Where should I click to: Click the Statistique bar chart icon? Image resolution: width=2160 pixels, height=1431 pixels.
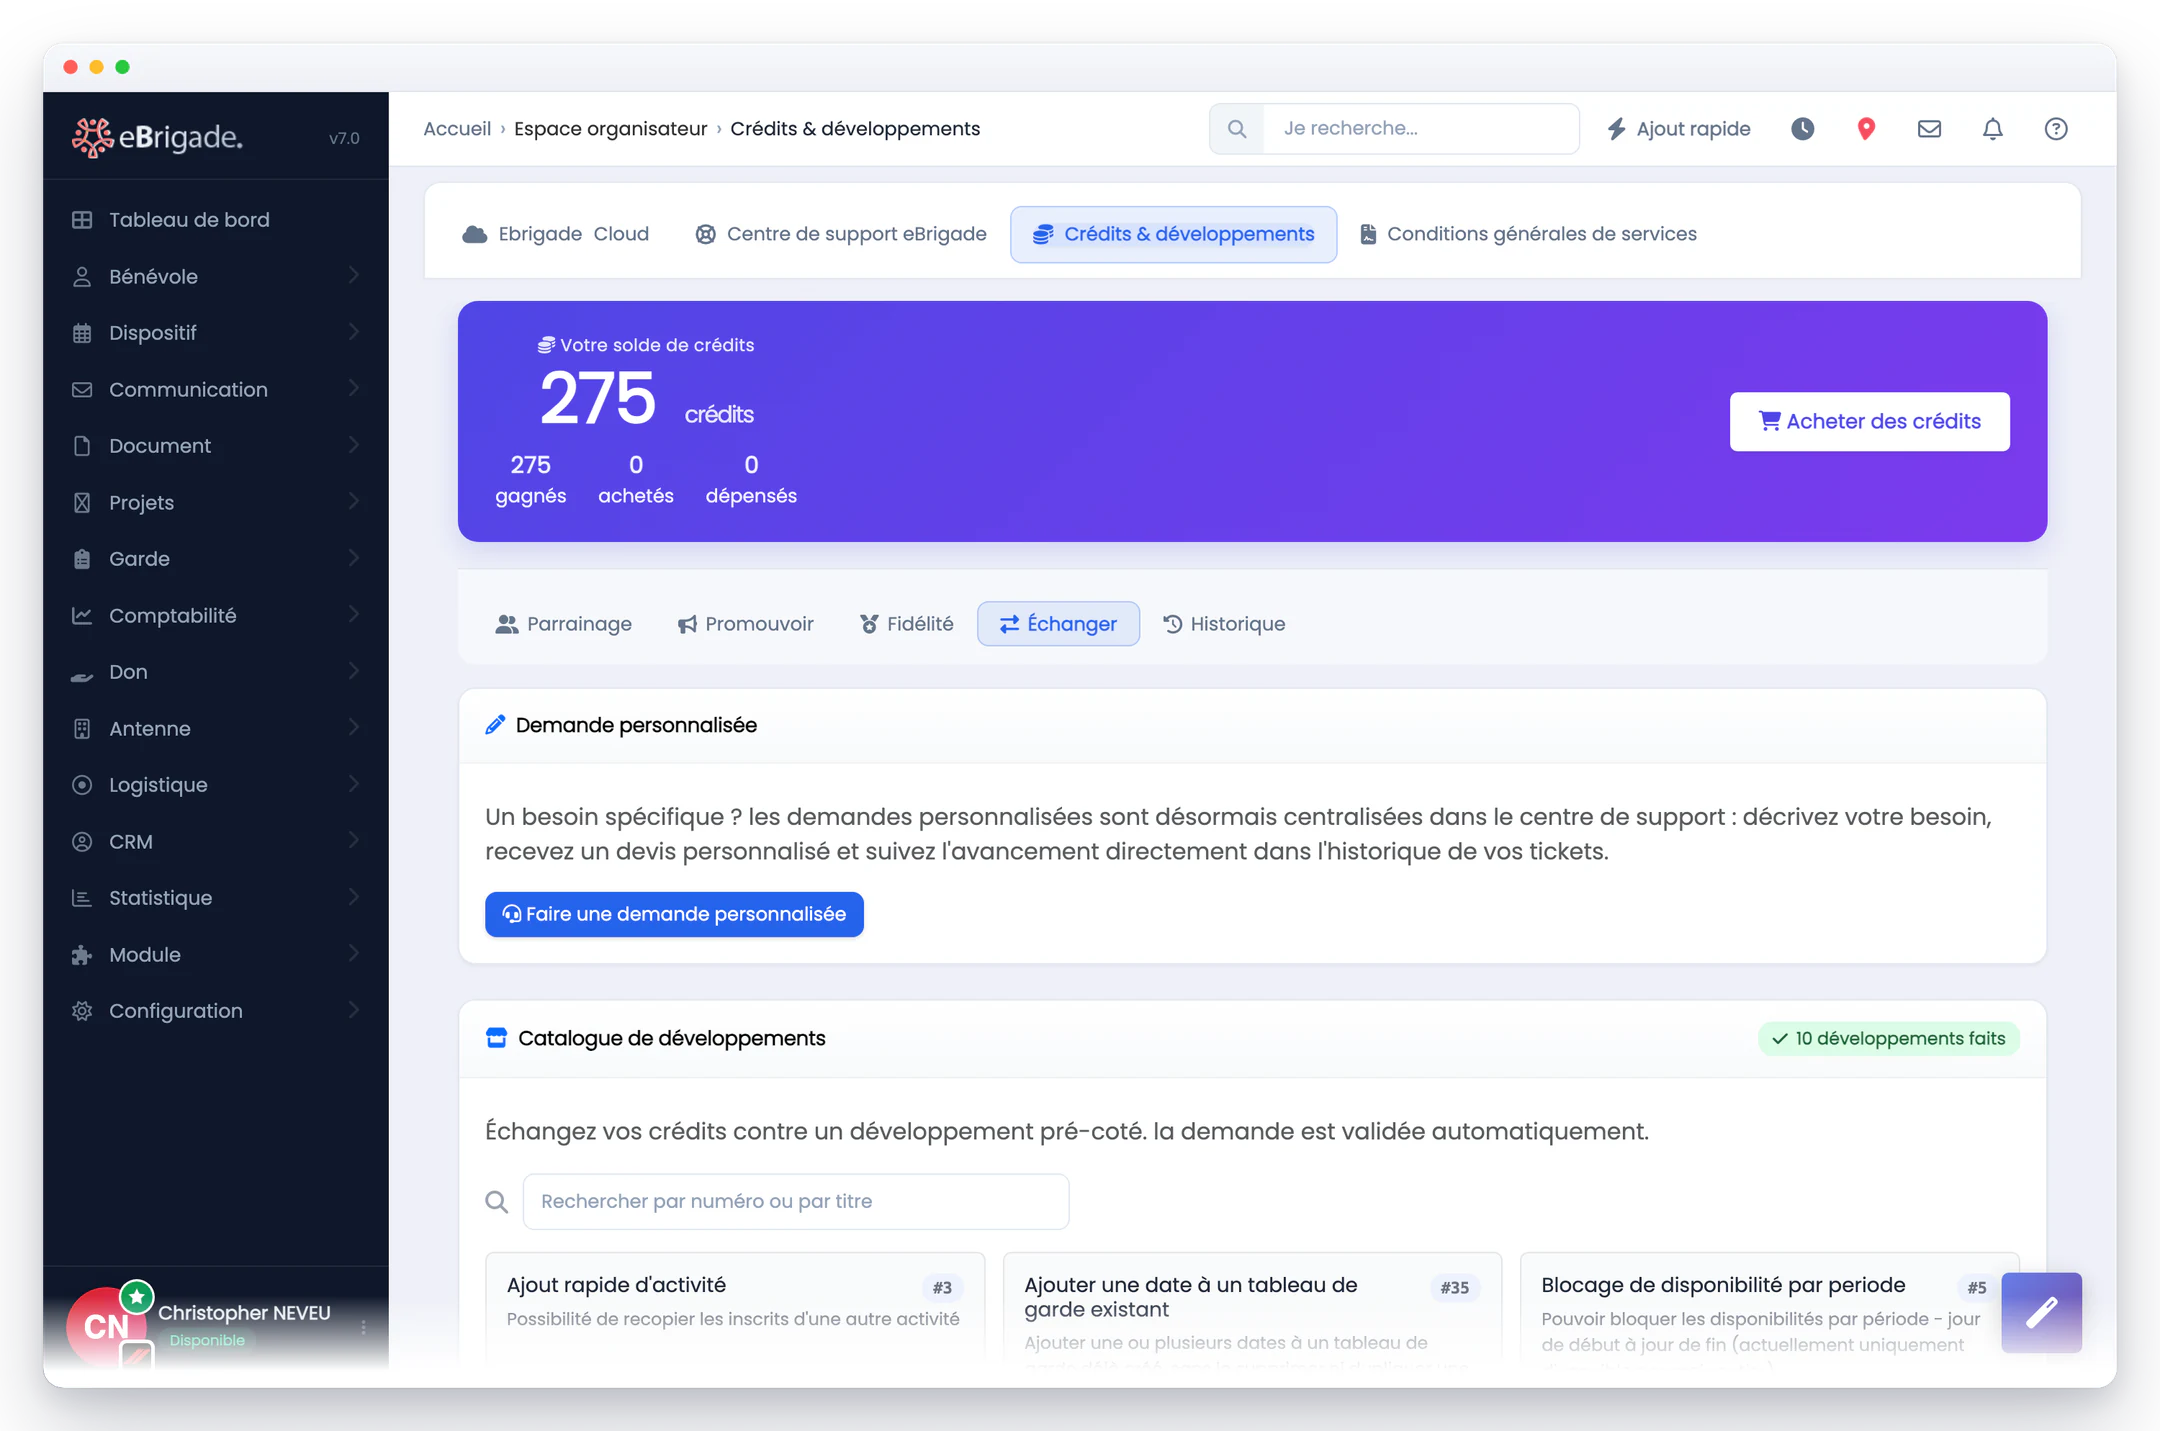pyautogui.click(x=82, y=898)
